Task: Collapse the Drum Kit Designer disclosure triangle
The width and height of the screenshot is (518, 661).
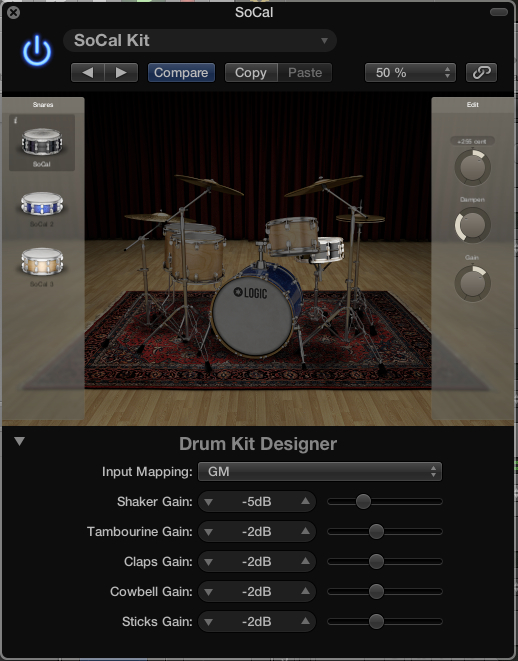Action: 19,441
